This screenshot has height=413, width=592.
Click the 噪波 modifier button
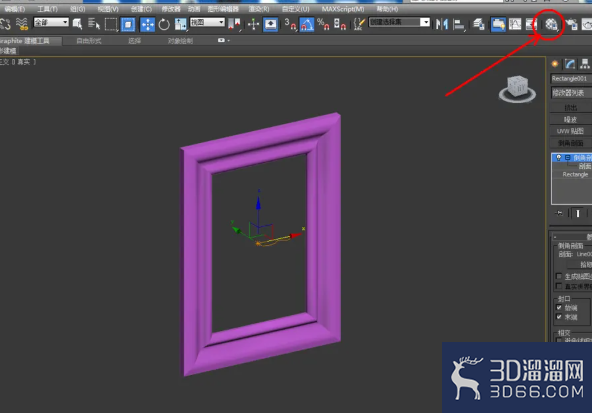point(570,119)
